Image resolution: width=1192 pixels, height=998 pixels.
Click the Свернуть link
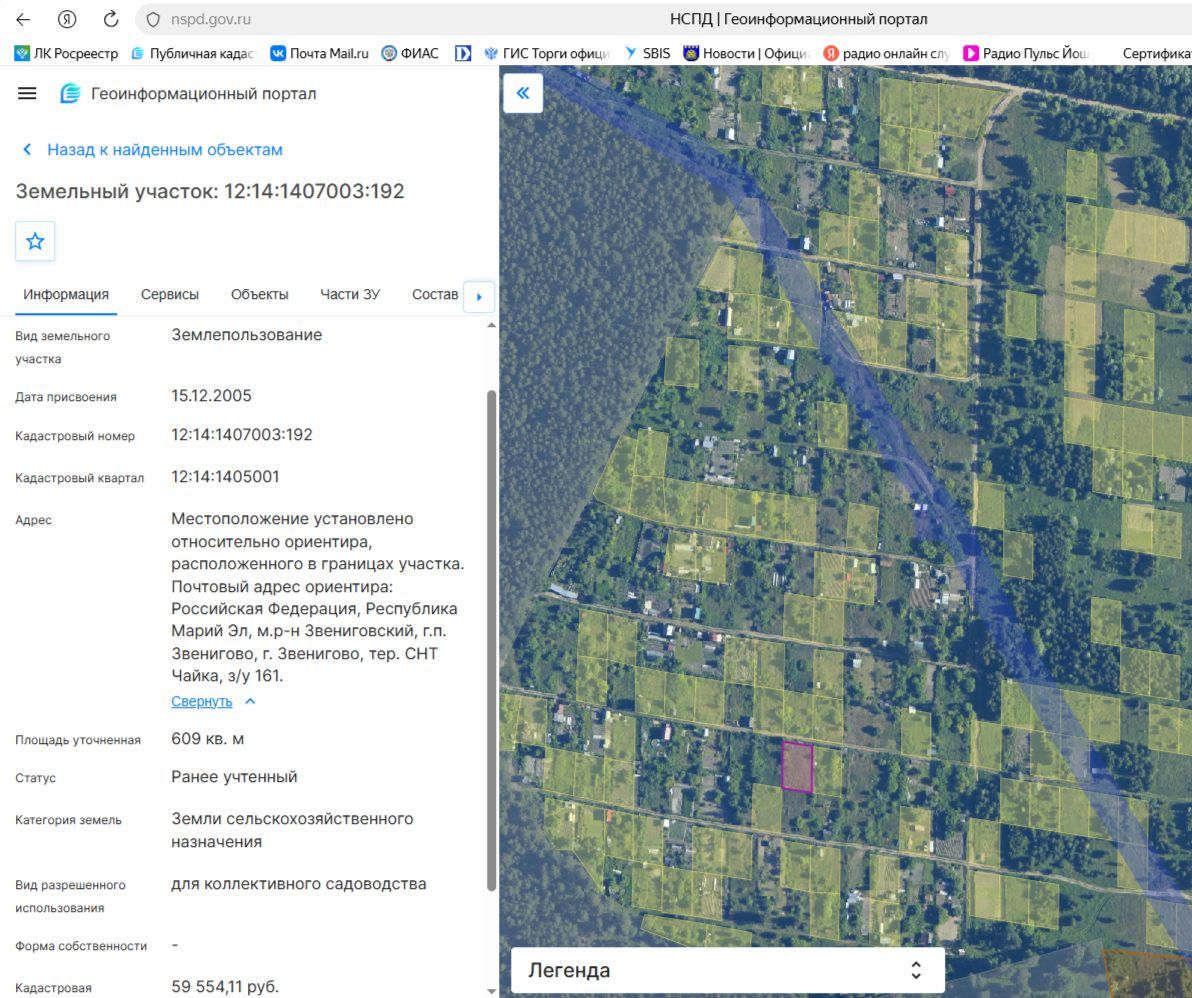pos(201,702)
